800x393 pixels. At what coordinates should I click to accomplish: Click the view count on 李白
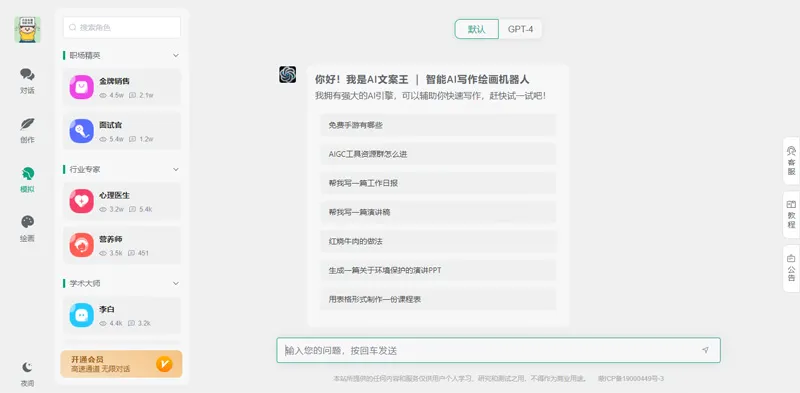pos(111,323)
